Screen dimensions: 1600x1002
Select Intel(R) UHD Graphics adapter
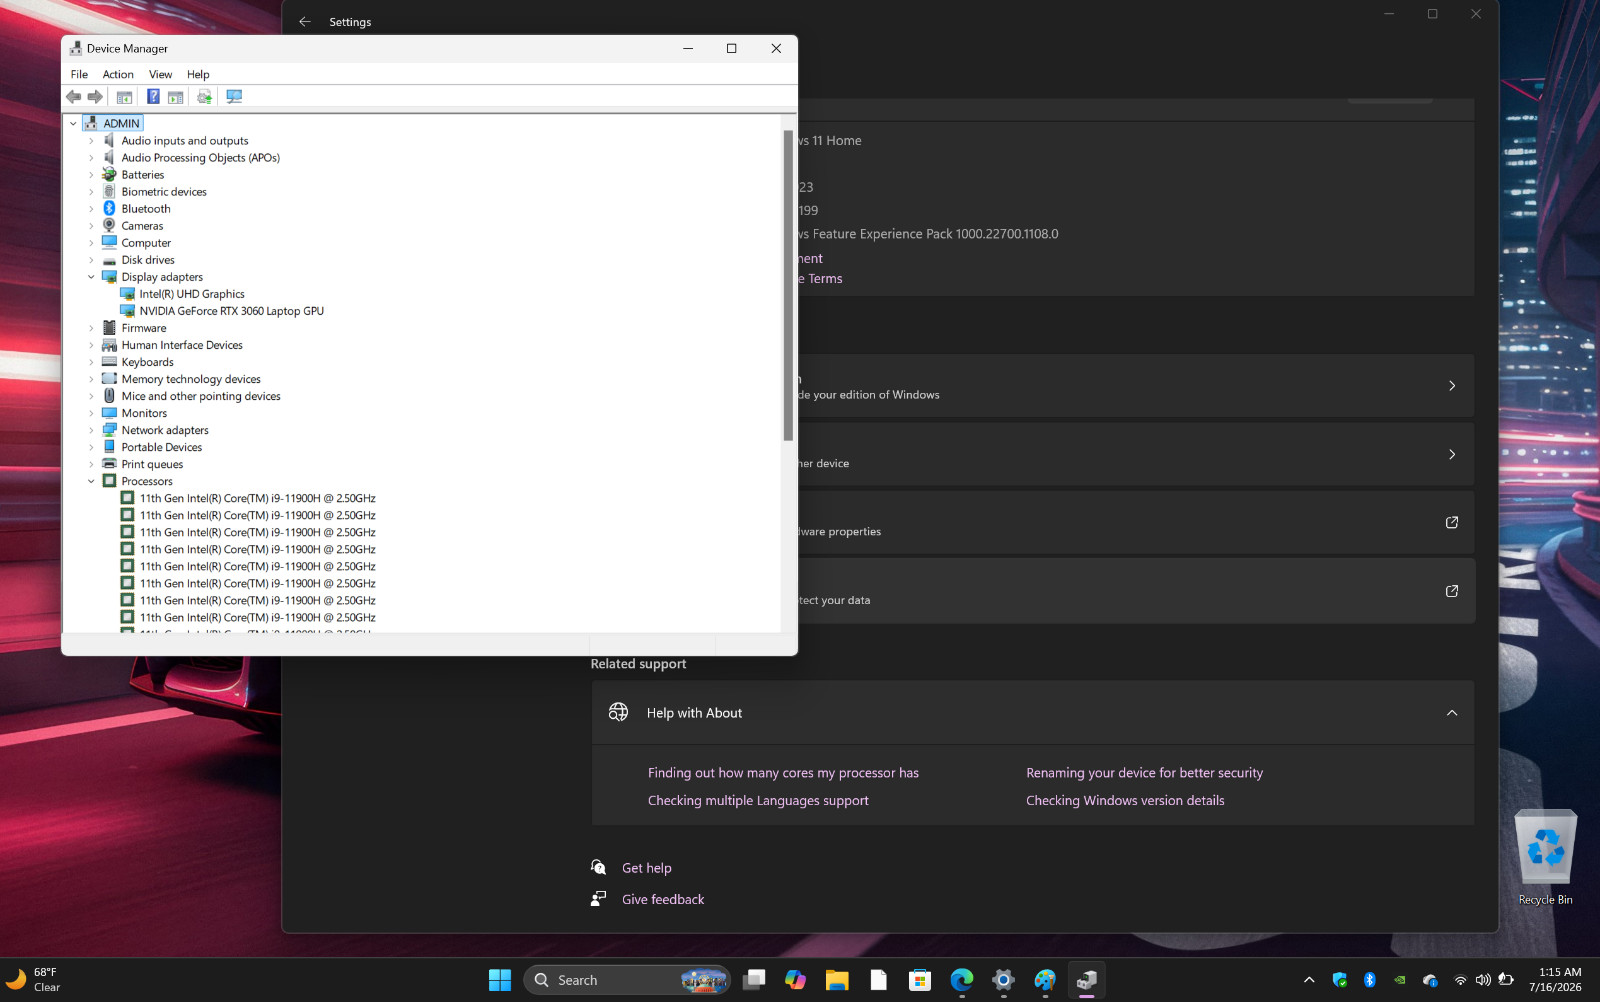coord(192,294)
